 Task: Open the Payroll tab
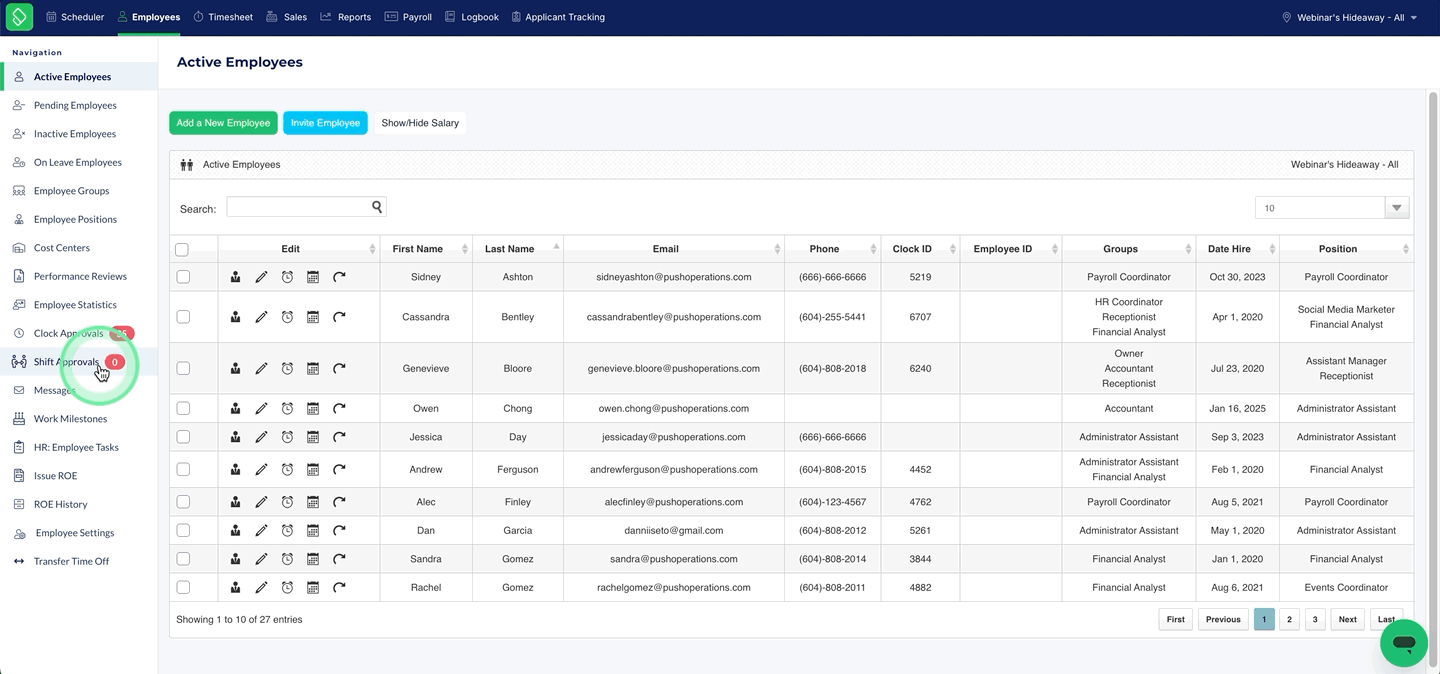pos(409,17)
